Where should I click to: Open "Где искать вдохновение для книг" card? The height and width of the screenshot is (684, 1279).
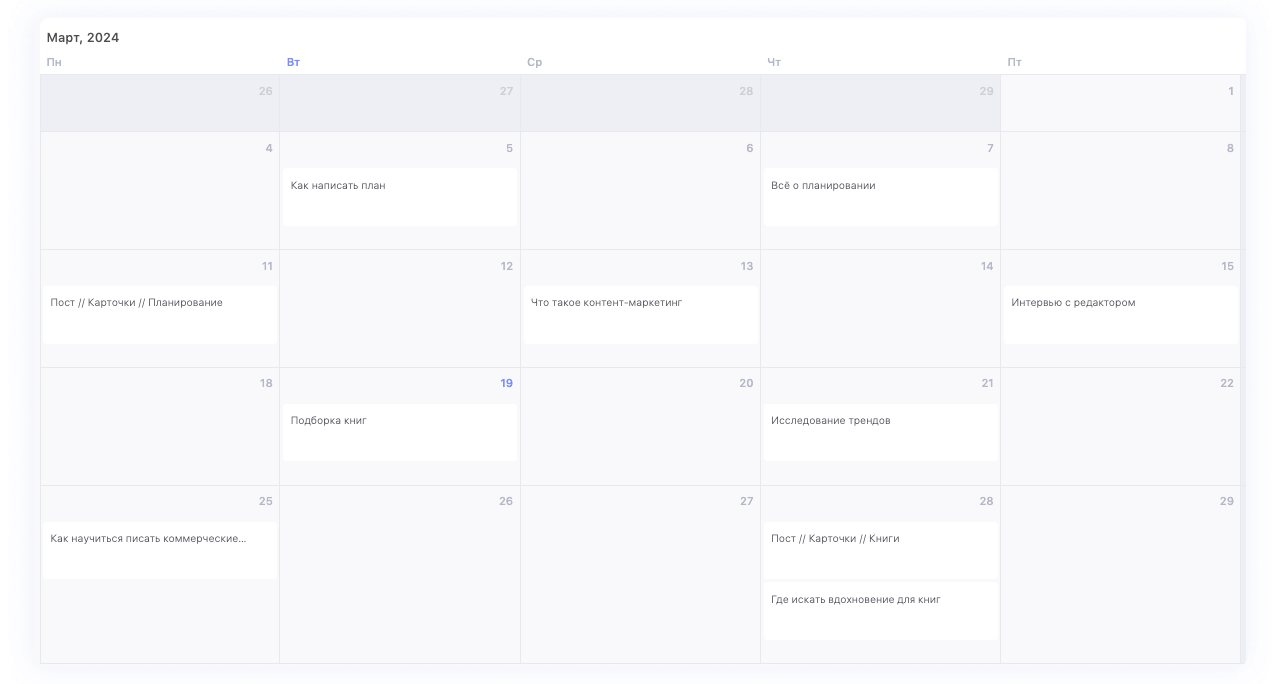click(x=880, y=611)
